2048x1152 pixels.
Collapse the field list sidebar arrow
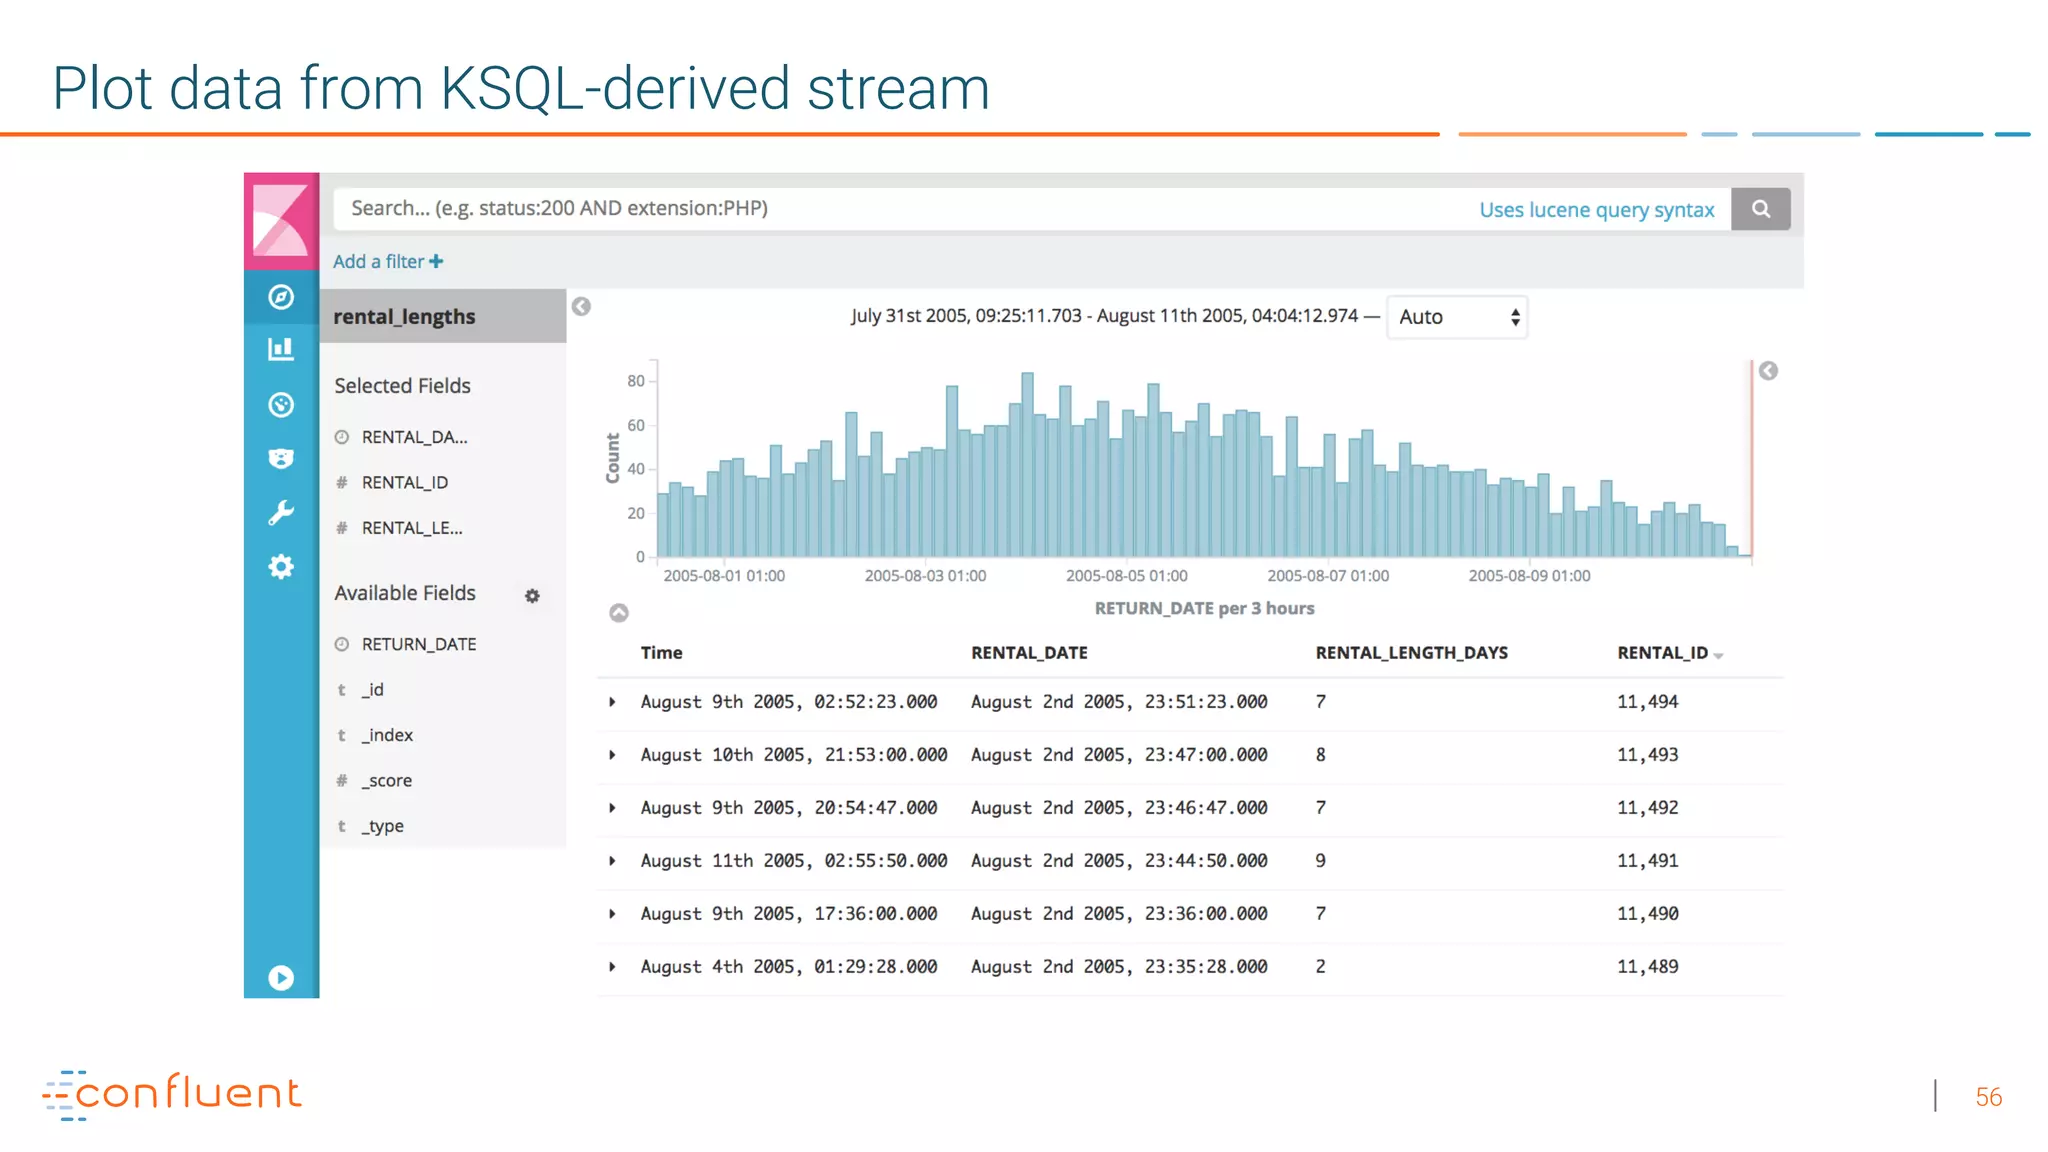point(581,307)
